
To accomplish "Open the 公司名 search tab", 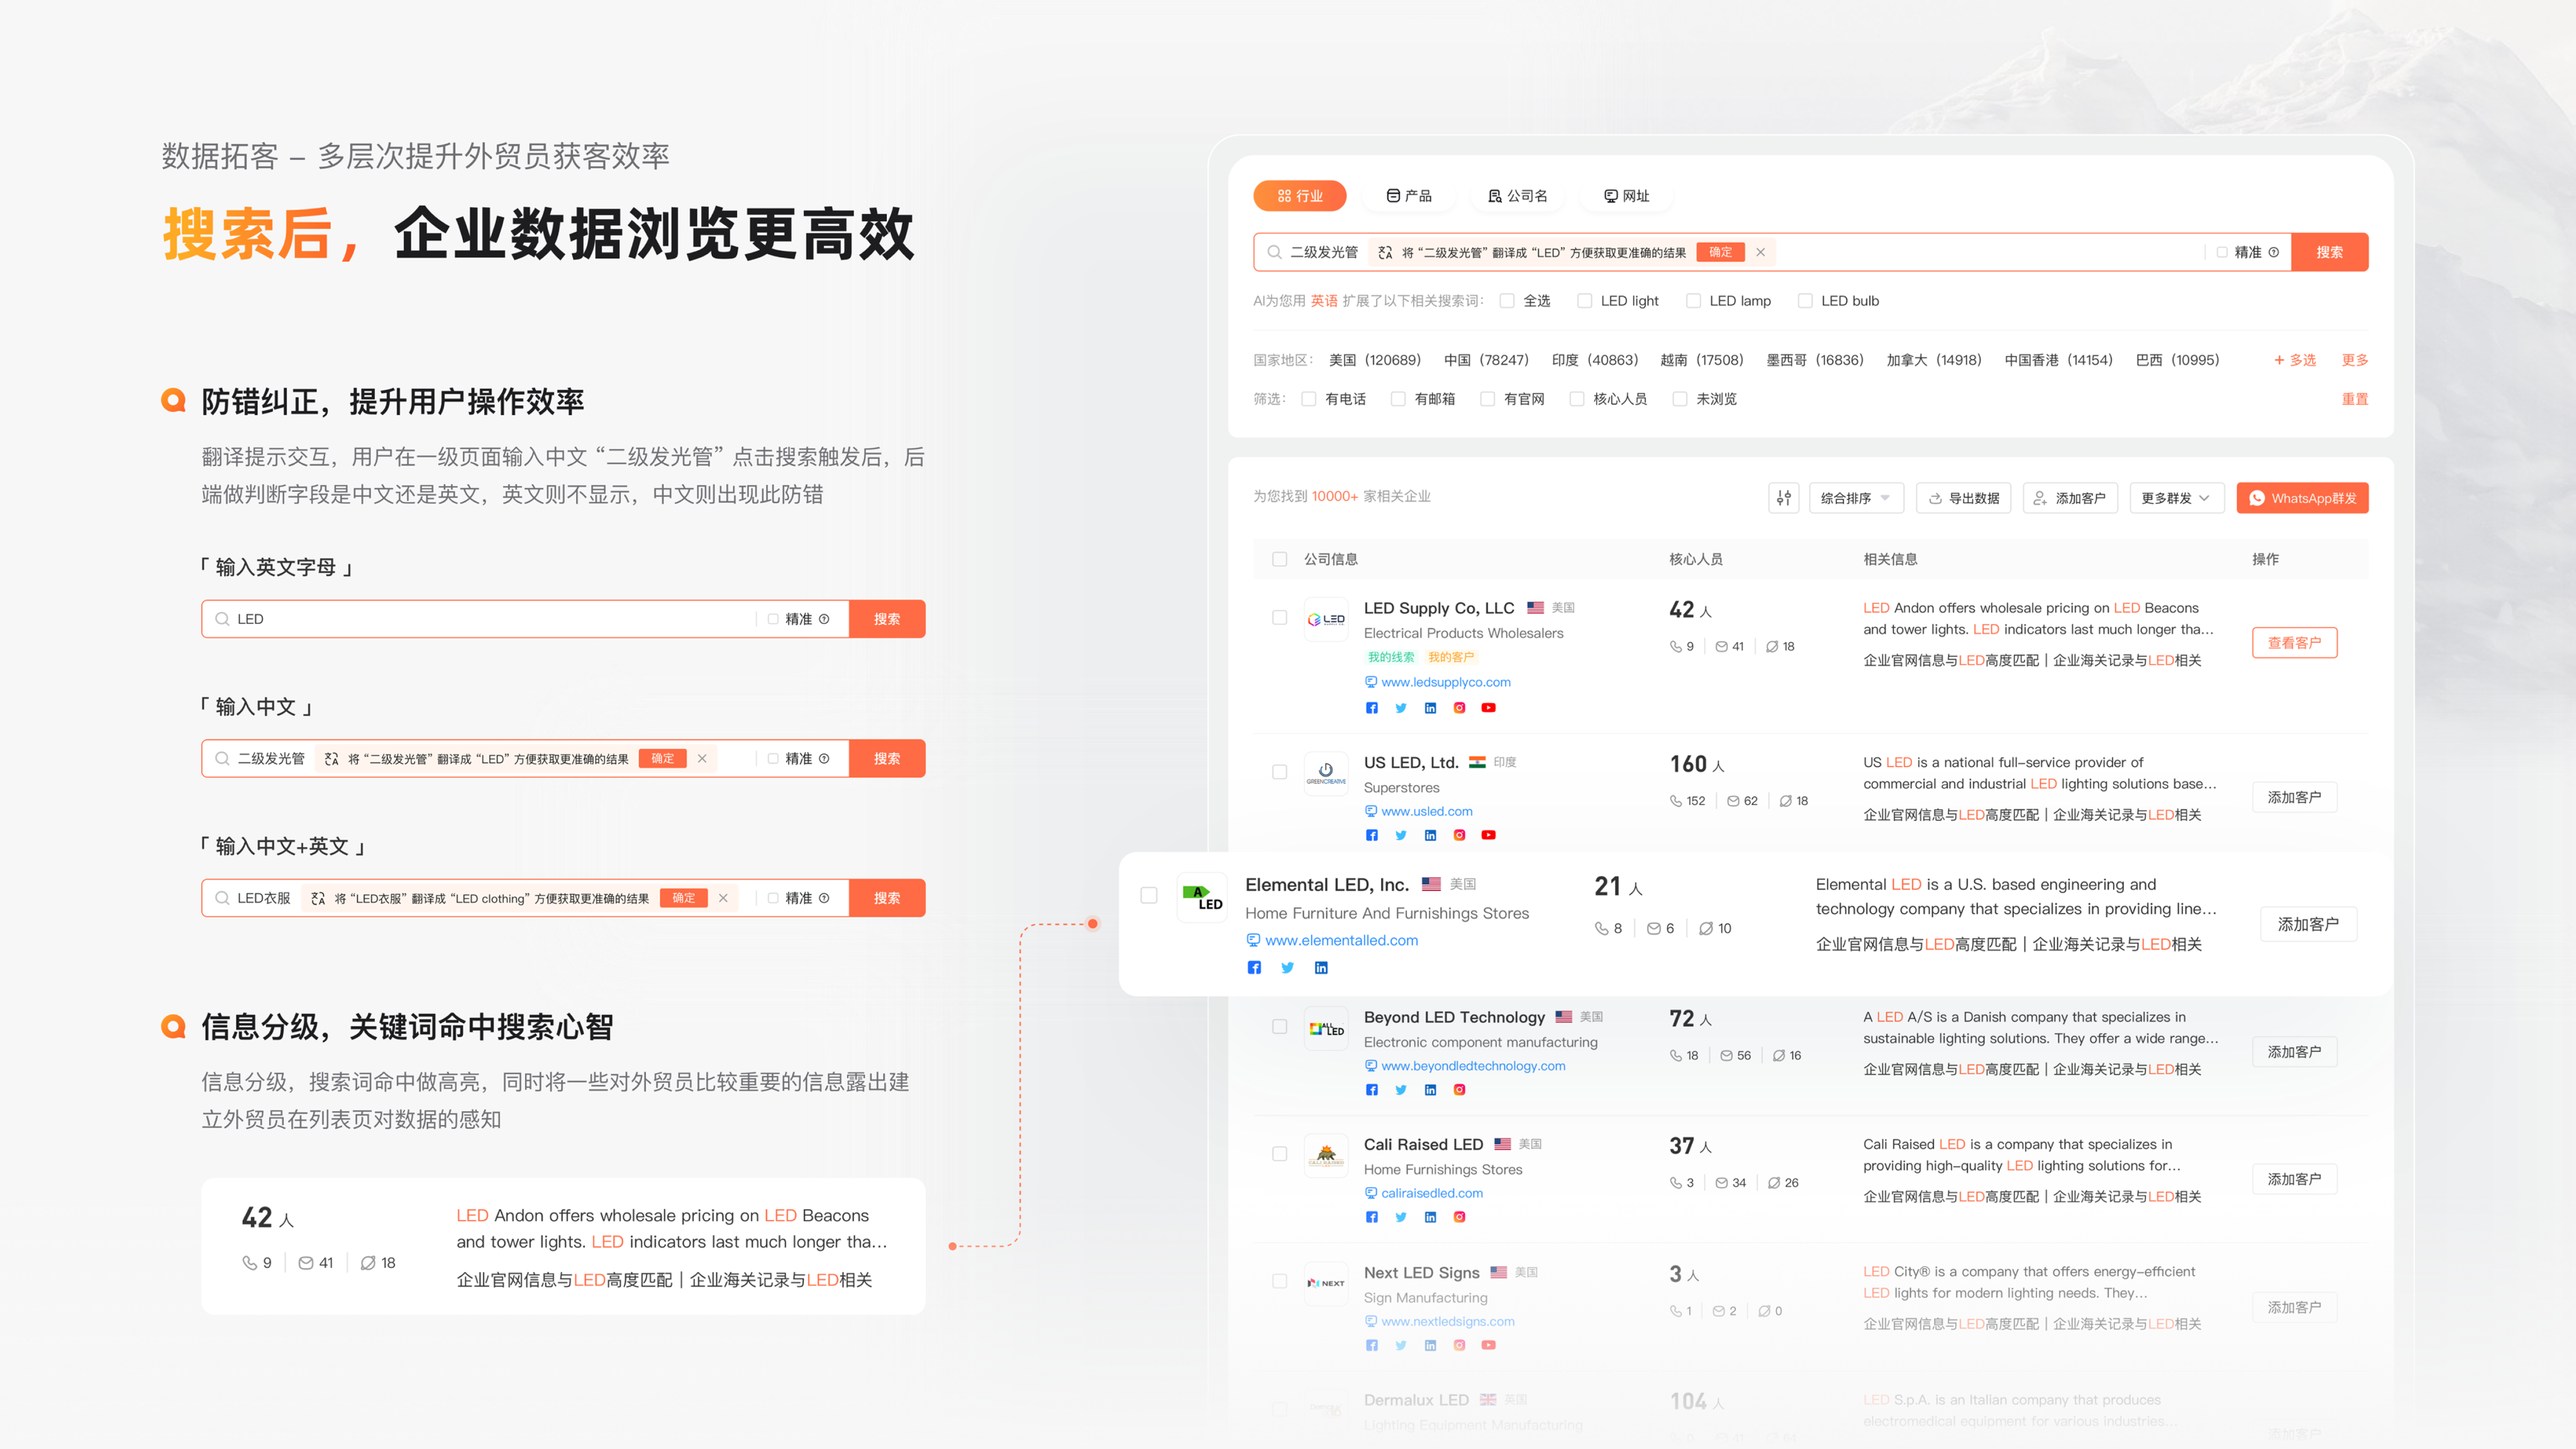I will [x=1517, y=196].
